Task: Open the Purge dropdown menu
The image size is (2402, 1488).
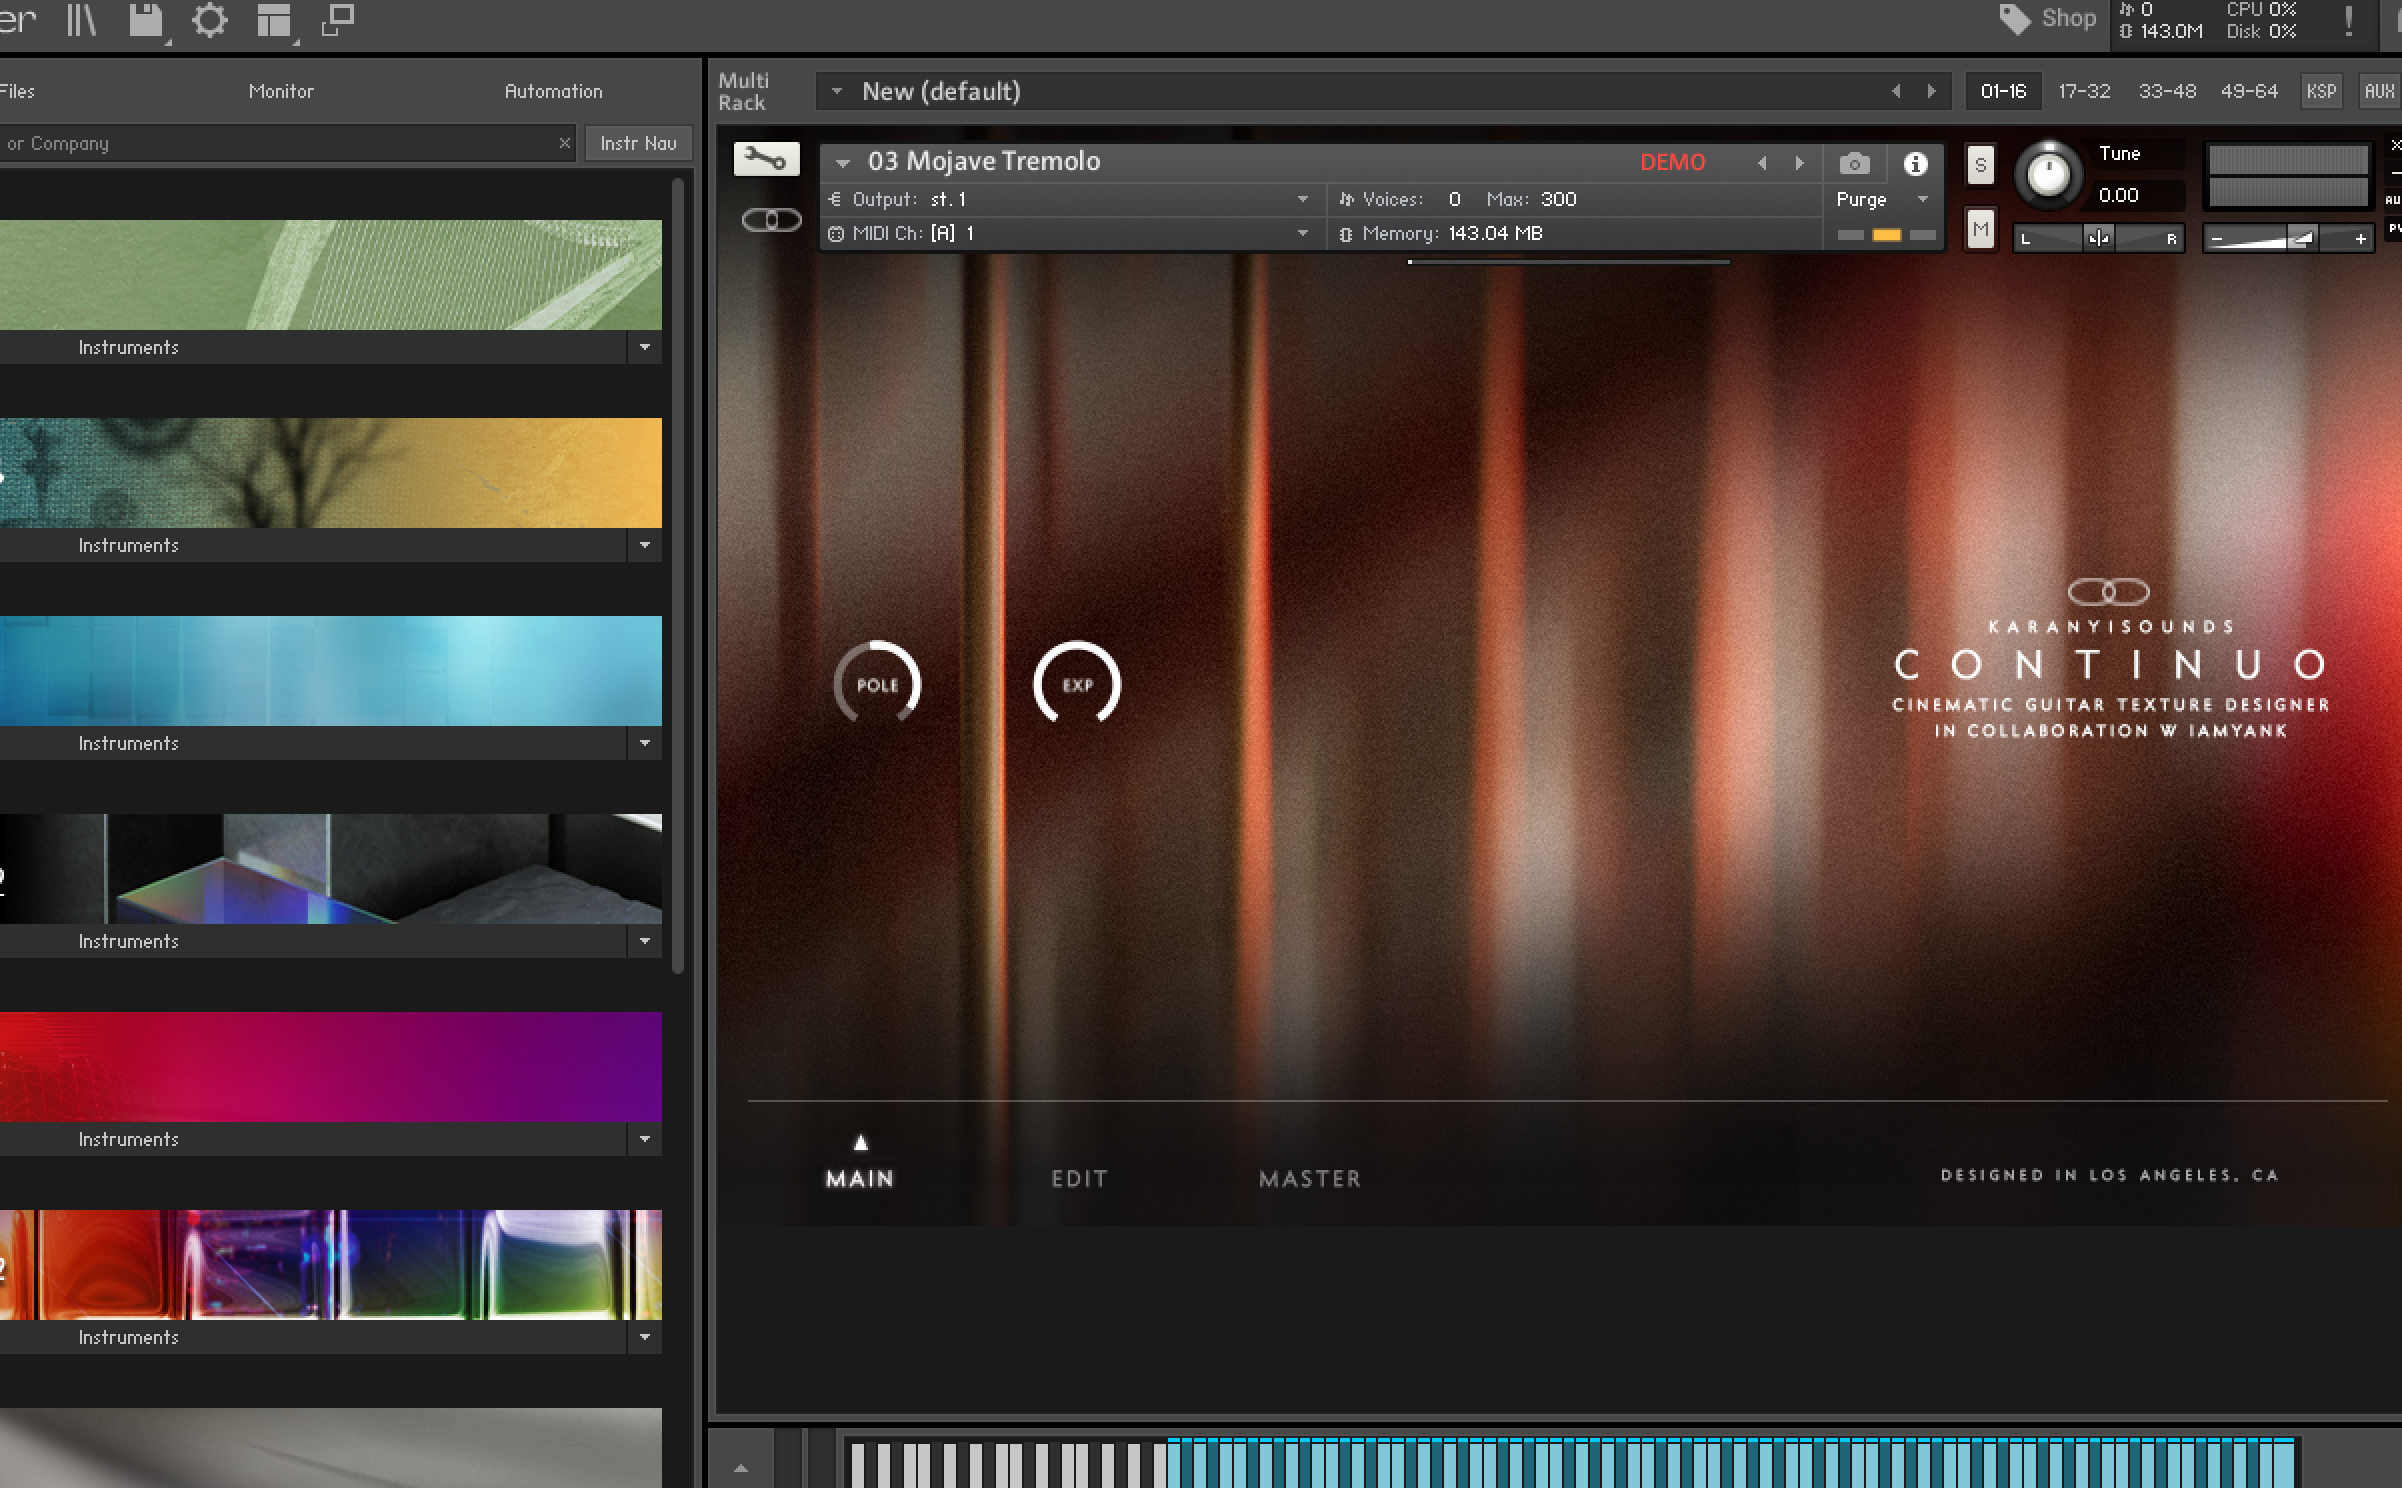Action: click(1880, 199)
